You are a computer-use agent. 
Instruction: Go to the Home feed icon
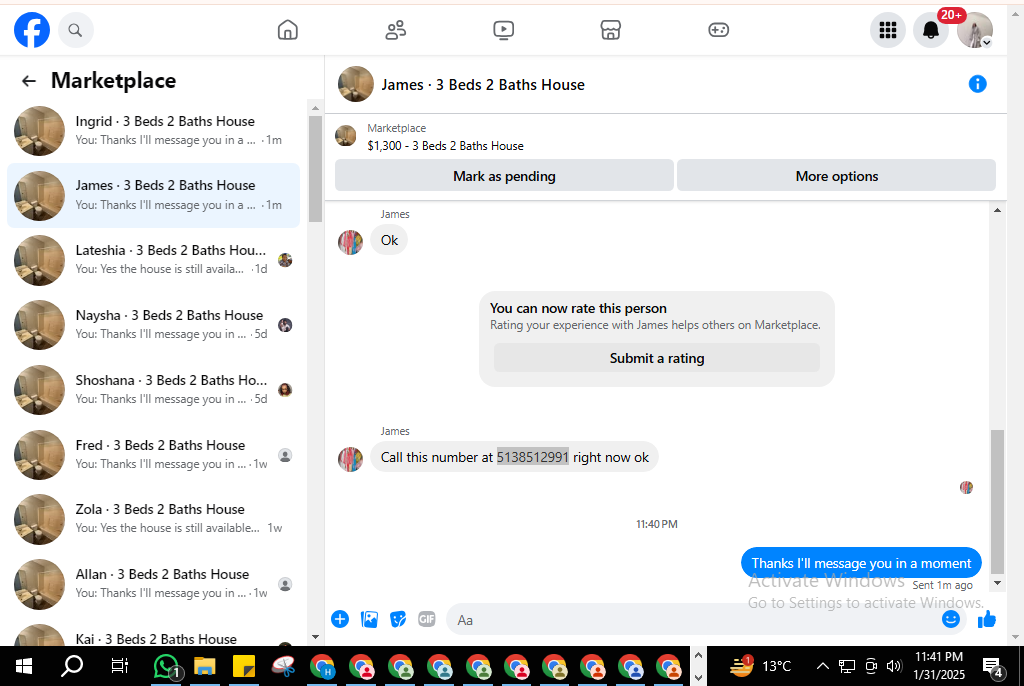287,30
